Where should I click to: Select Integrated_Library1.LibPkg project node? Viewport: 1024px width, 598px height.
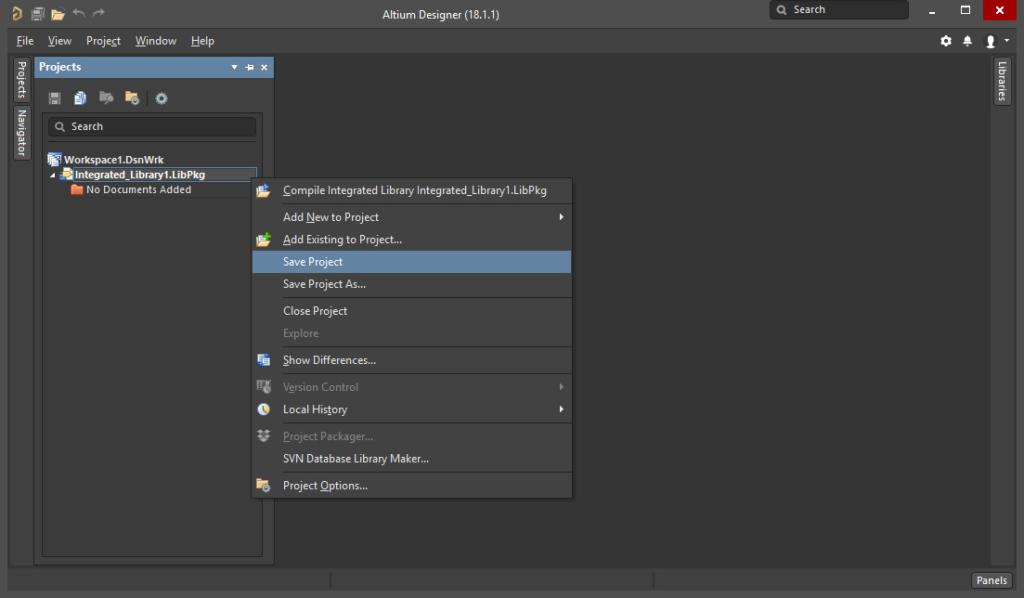point(140,175)
